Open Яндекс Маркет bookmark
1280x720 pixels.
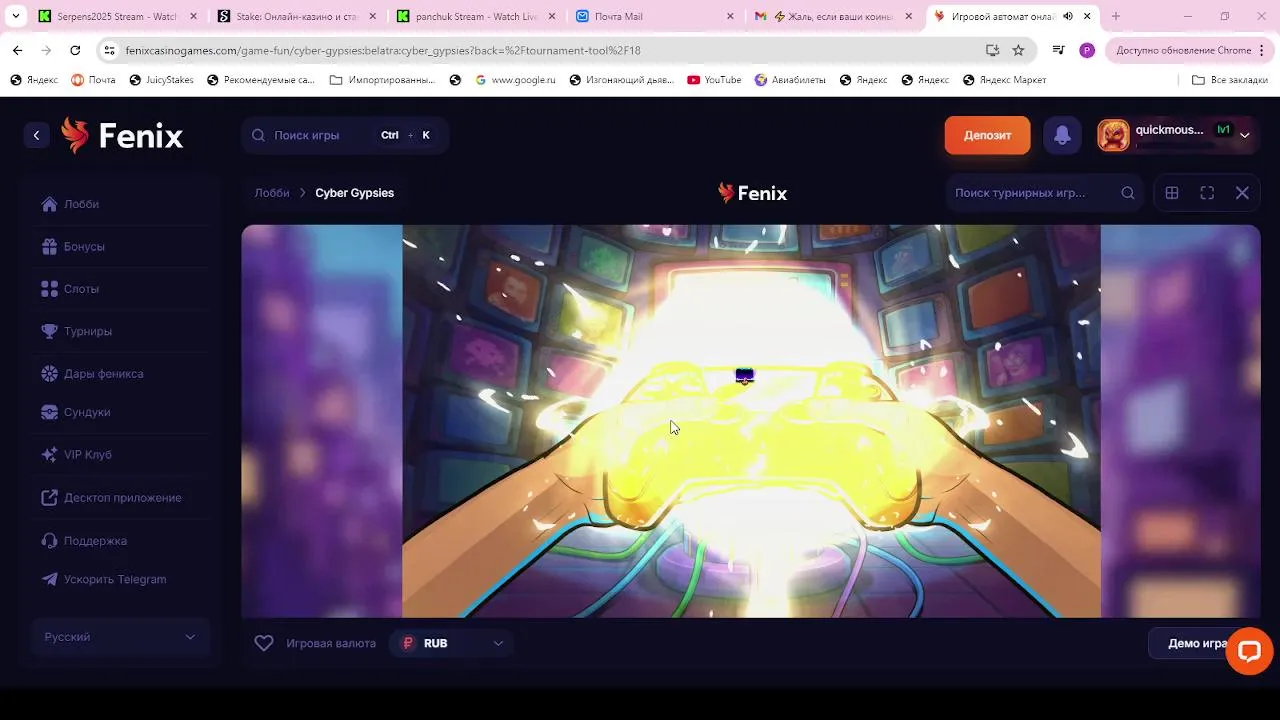pyautogui.click(x=1004, y=80)
